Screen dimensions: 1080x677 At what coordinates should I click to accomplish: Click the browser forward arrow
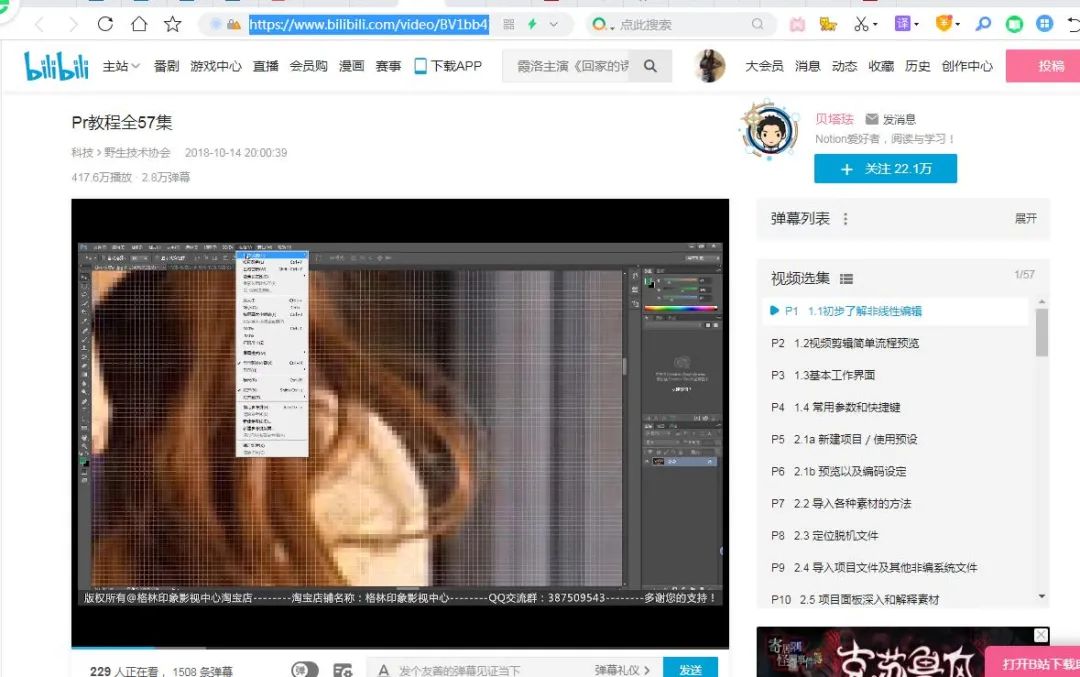click(x=72, y=25)
